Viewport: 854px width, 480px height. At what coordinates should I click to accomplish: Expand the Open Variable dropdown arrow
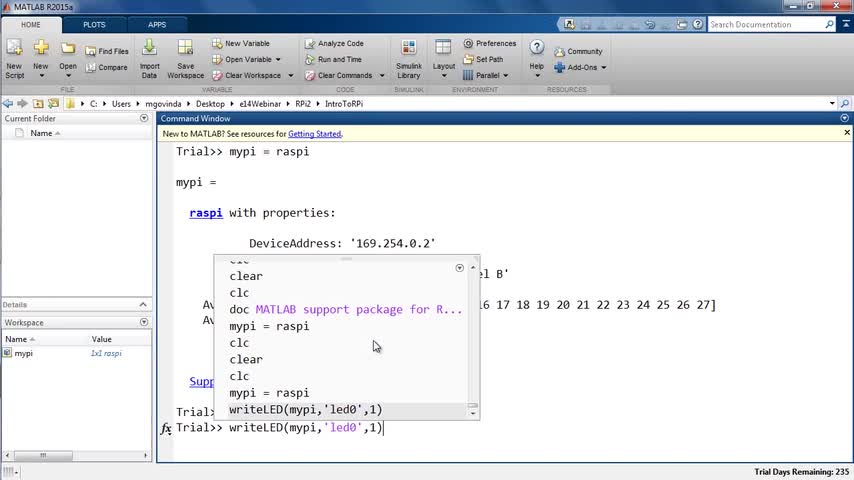(278, 59)
